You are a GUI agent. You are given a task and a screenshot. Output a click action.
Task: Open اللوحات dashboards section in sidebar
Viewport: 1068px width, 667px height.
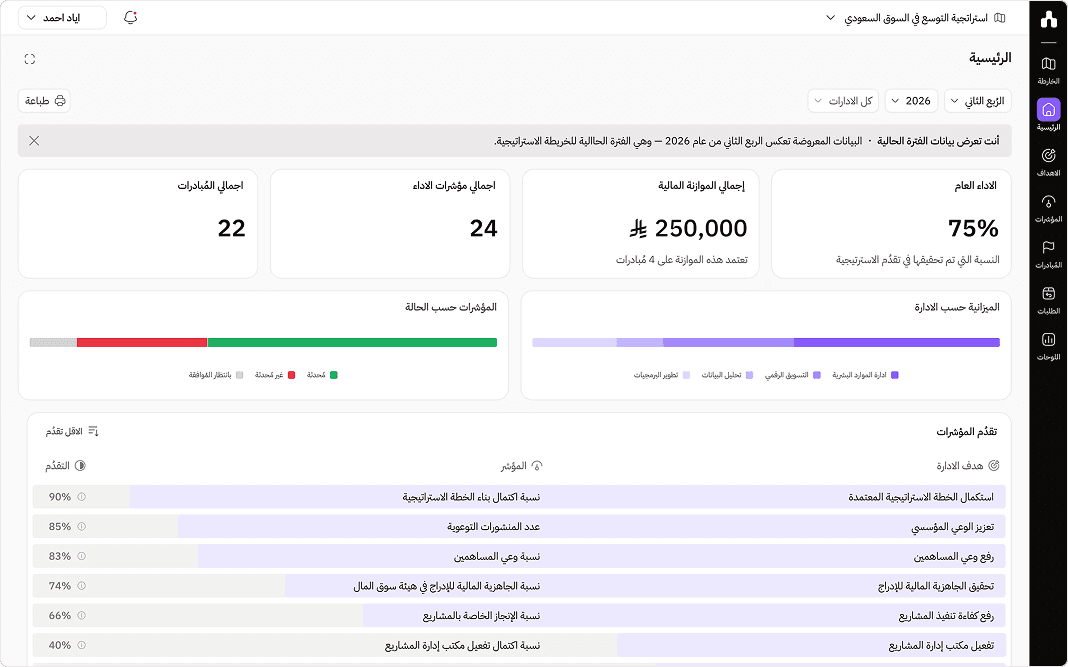[x=1048, y=346]
